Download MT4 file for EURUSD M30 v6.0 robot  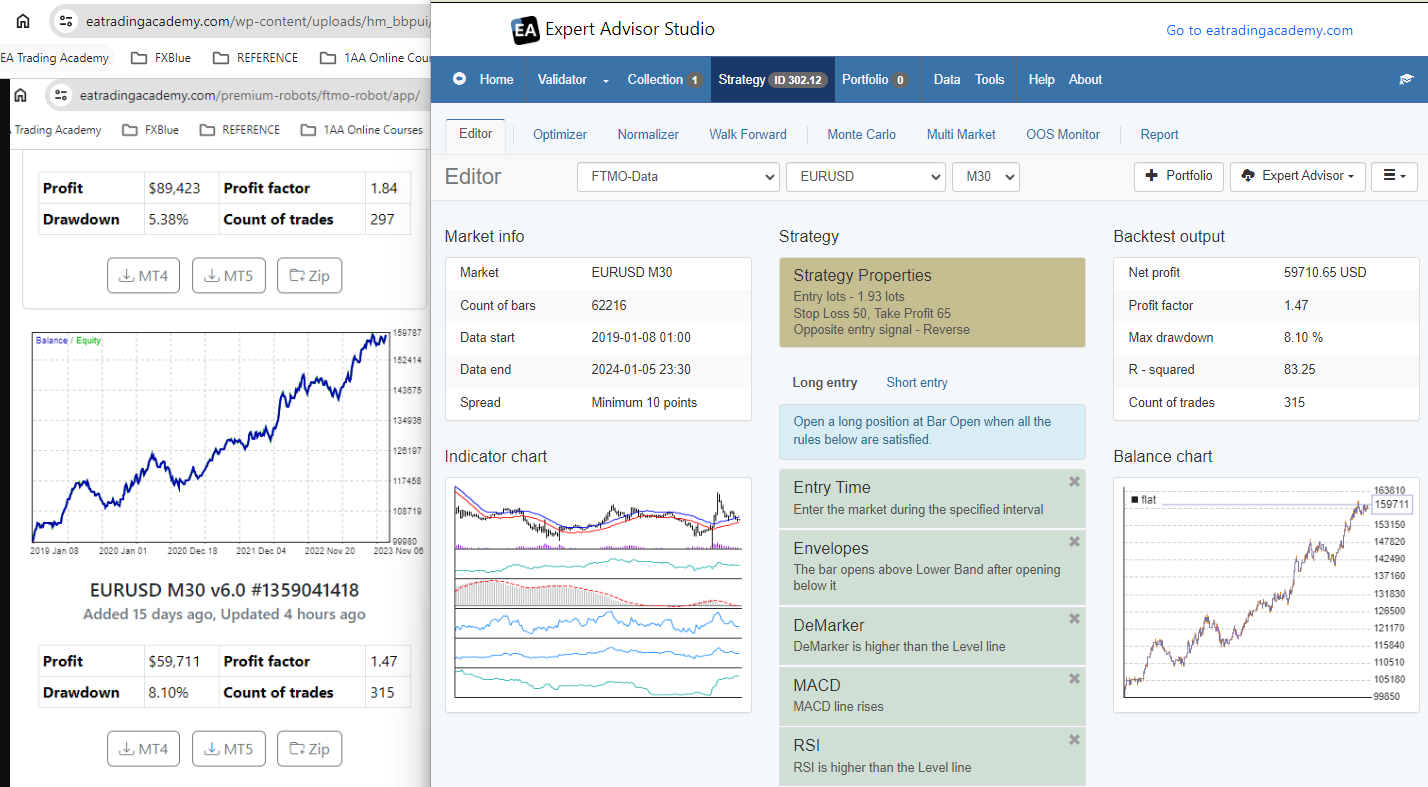point(144,748)
